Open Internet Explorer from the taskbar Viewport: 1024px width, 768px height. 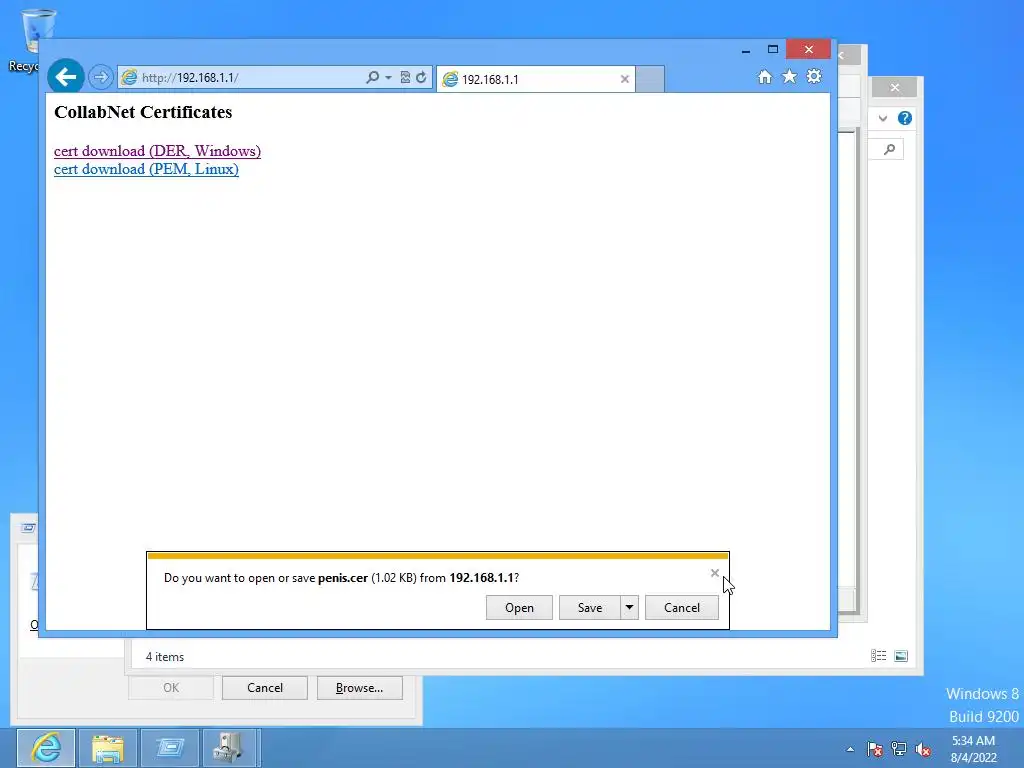[x=46, y=748]
